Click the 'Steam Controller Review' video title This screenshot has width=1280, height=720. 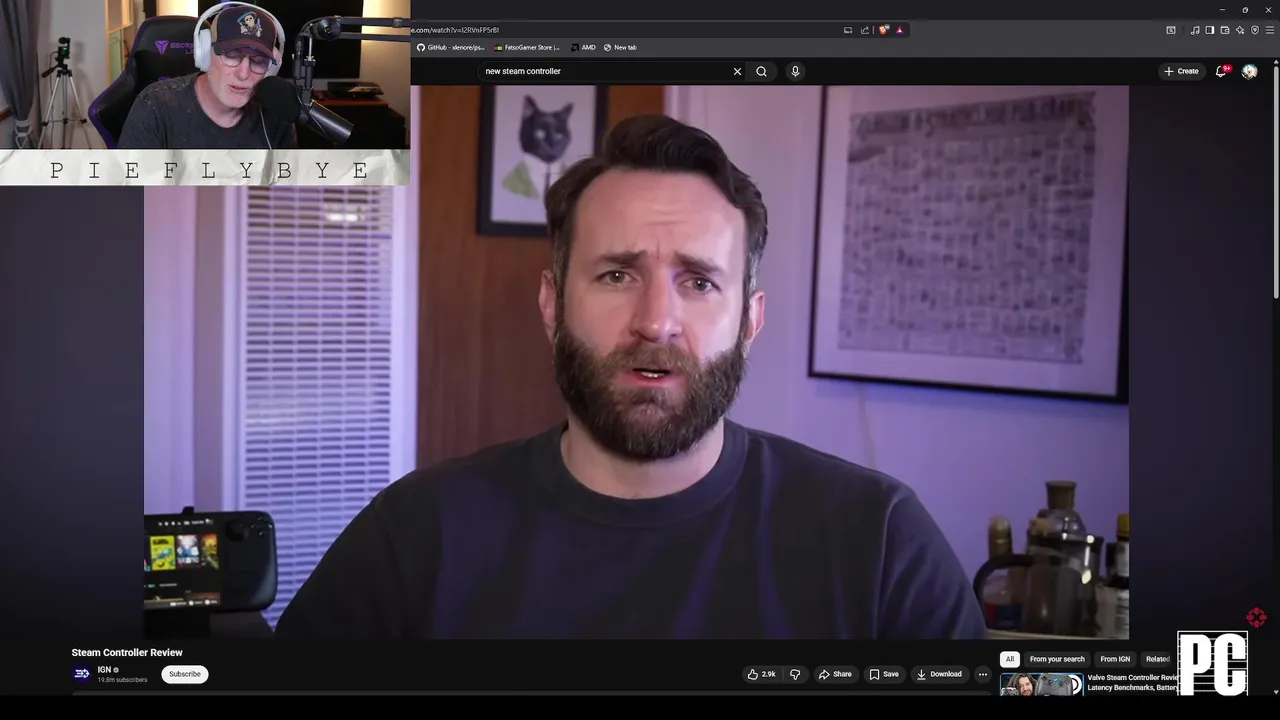pyautogui.click(x=127, y=653)
